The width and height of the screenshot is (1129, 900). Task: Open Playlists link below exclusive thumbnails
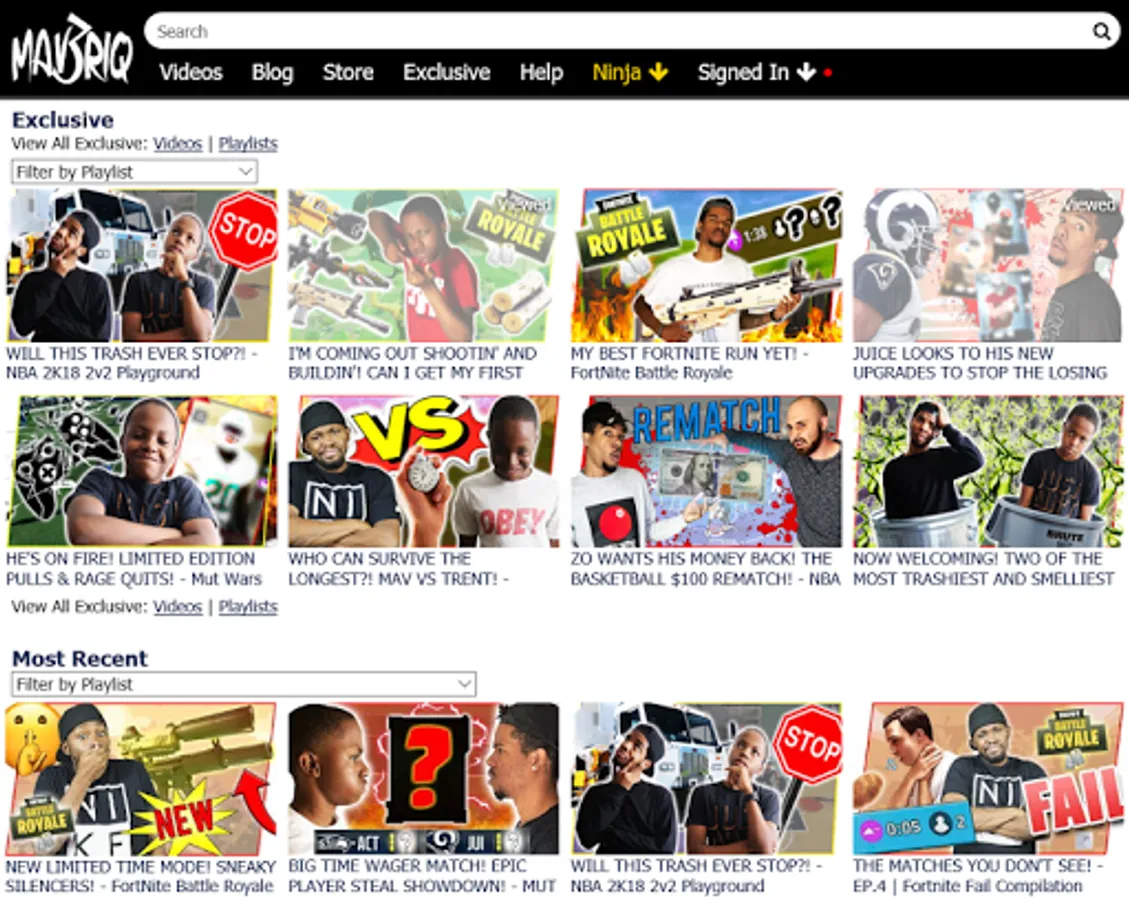click(x=248, y=607)
